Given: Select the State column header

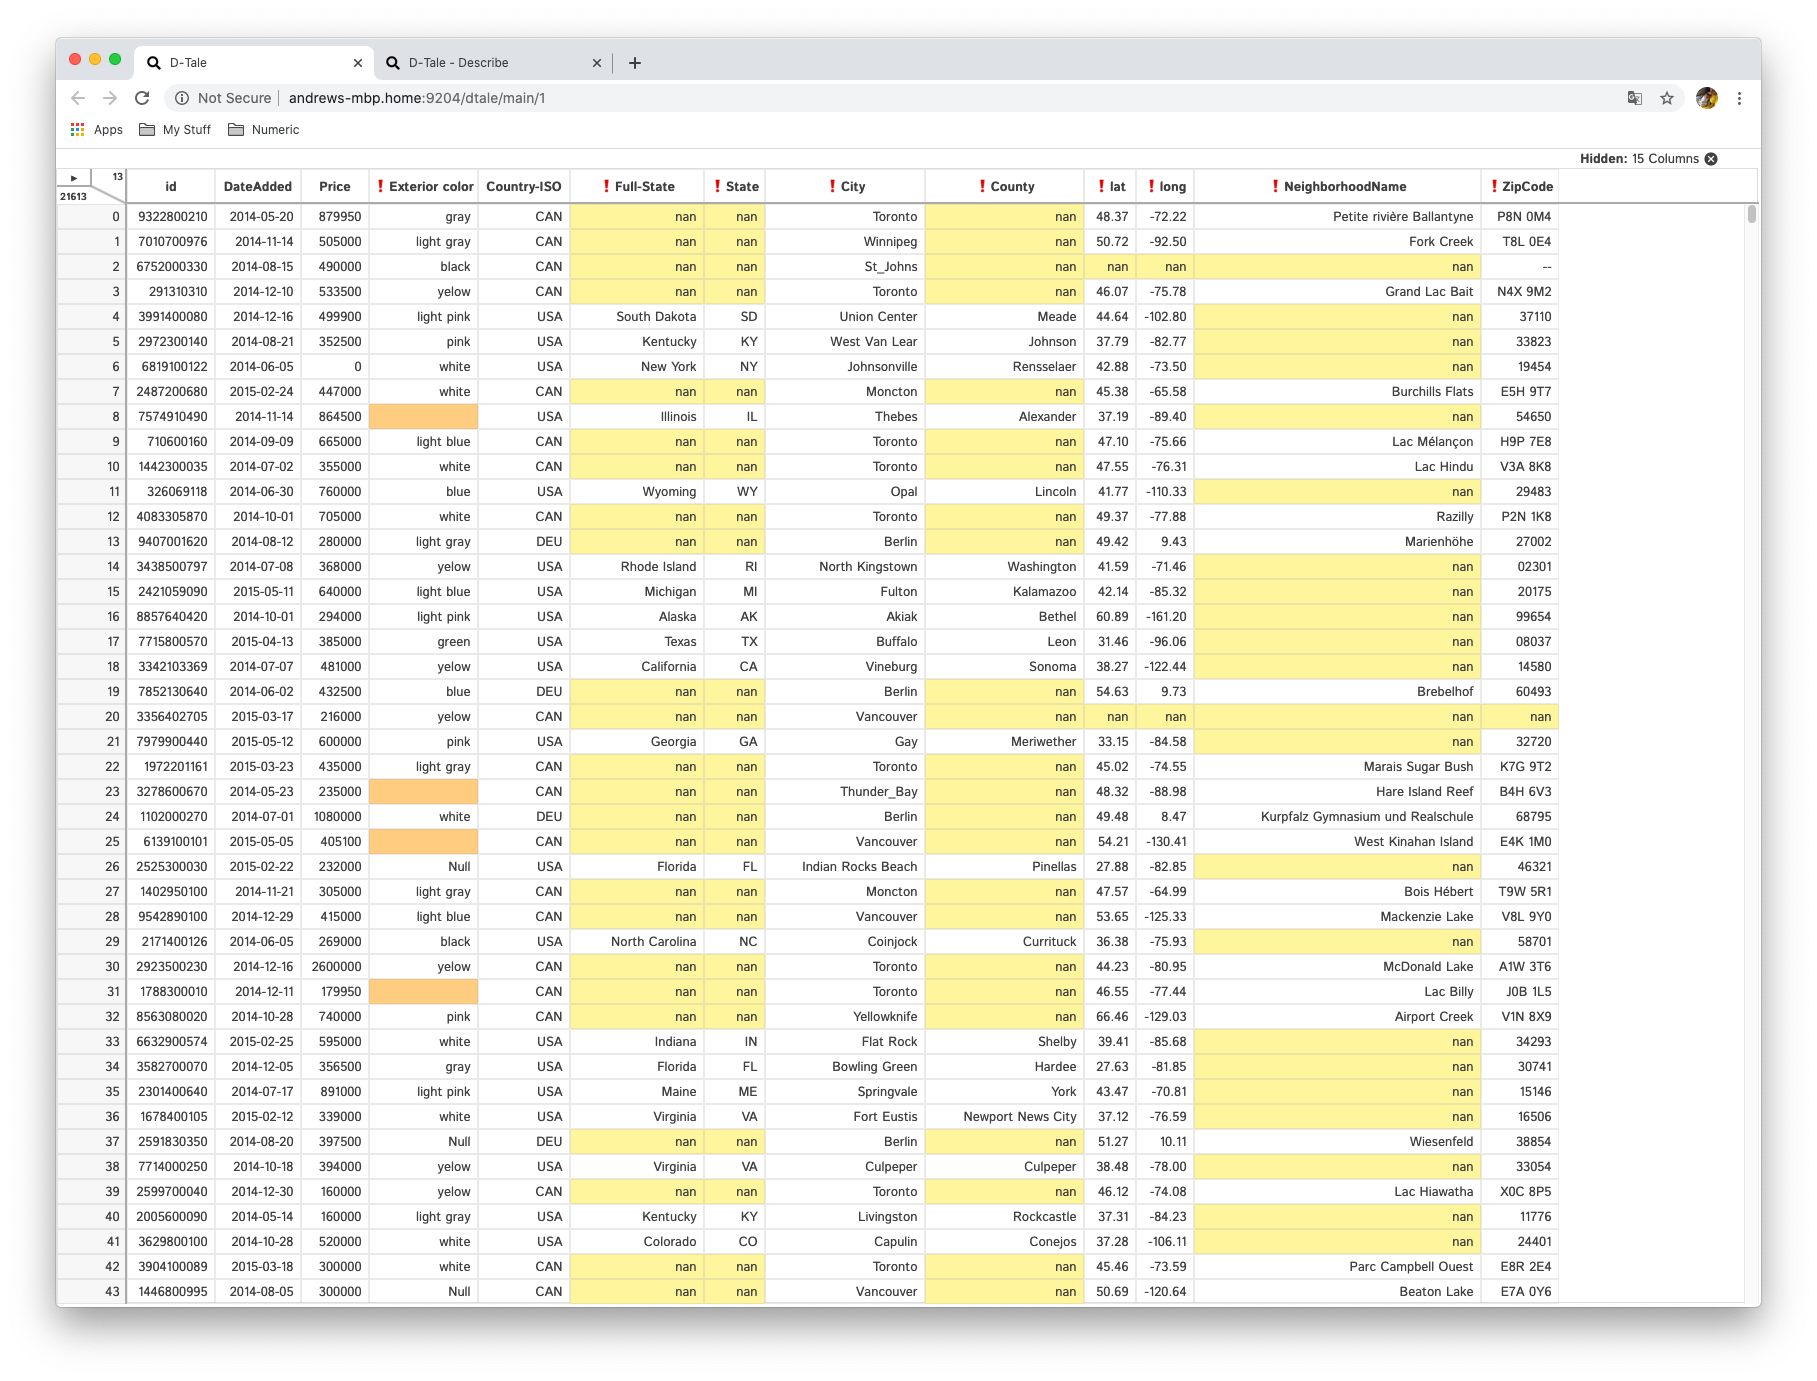Looking at the screenshot, I should click(736, 187).
